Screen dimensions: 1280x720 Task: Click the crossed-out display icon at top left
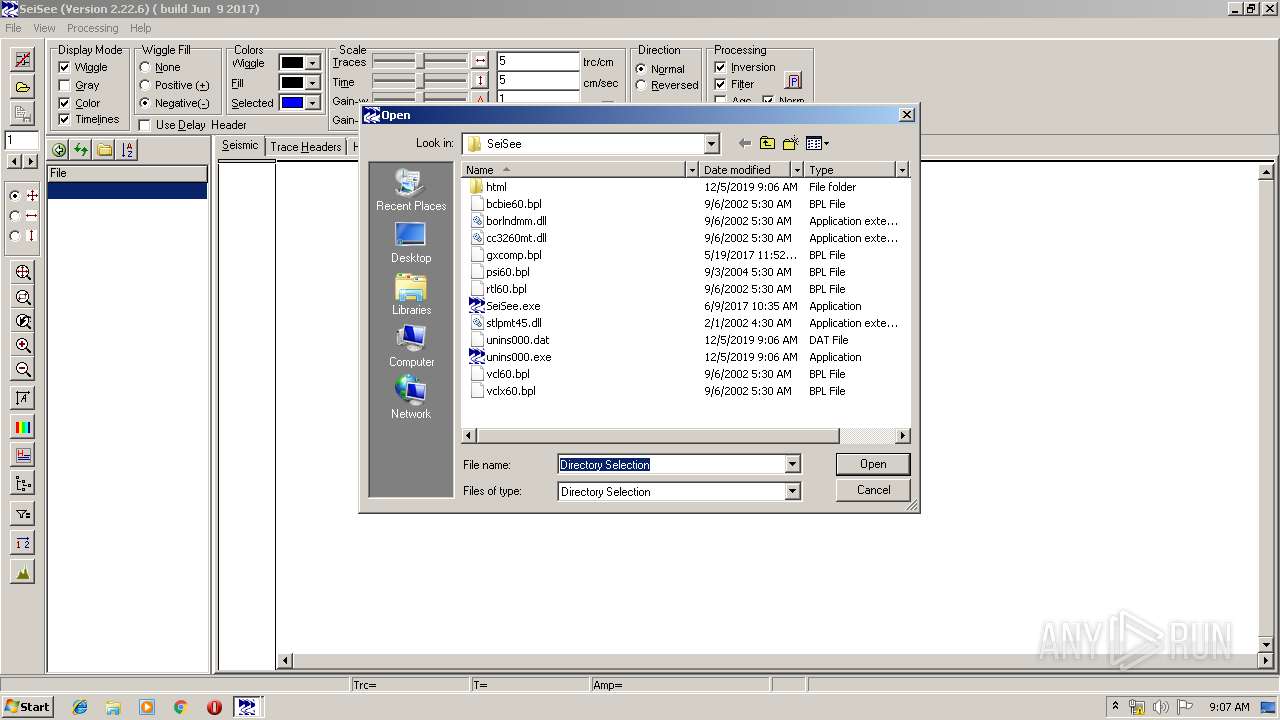[22, 60]
